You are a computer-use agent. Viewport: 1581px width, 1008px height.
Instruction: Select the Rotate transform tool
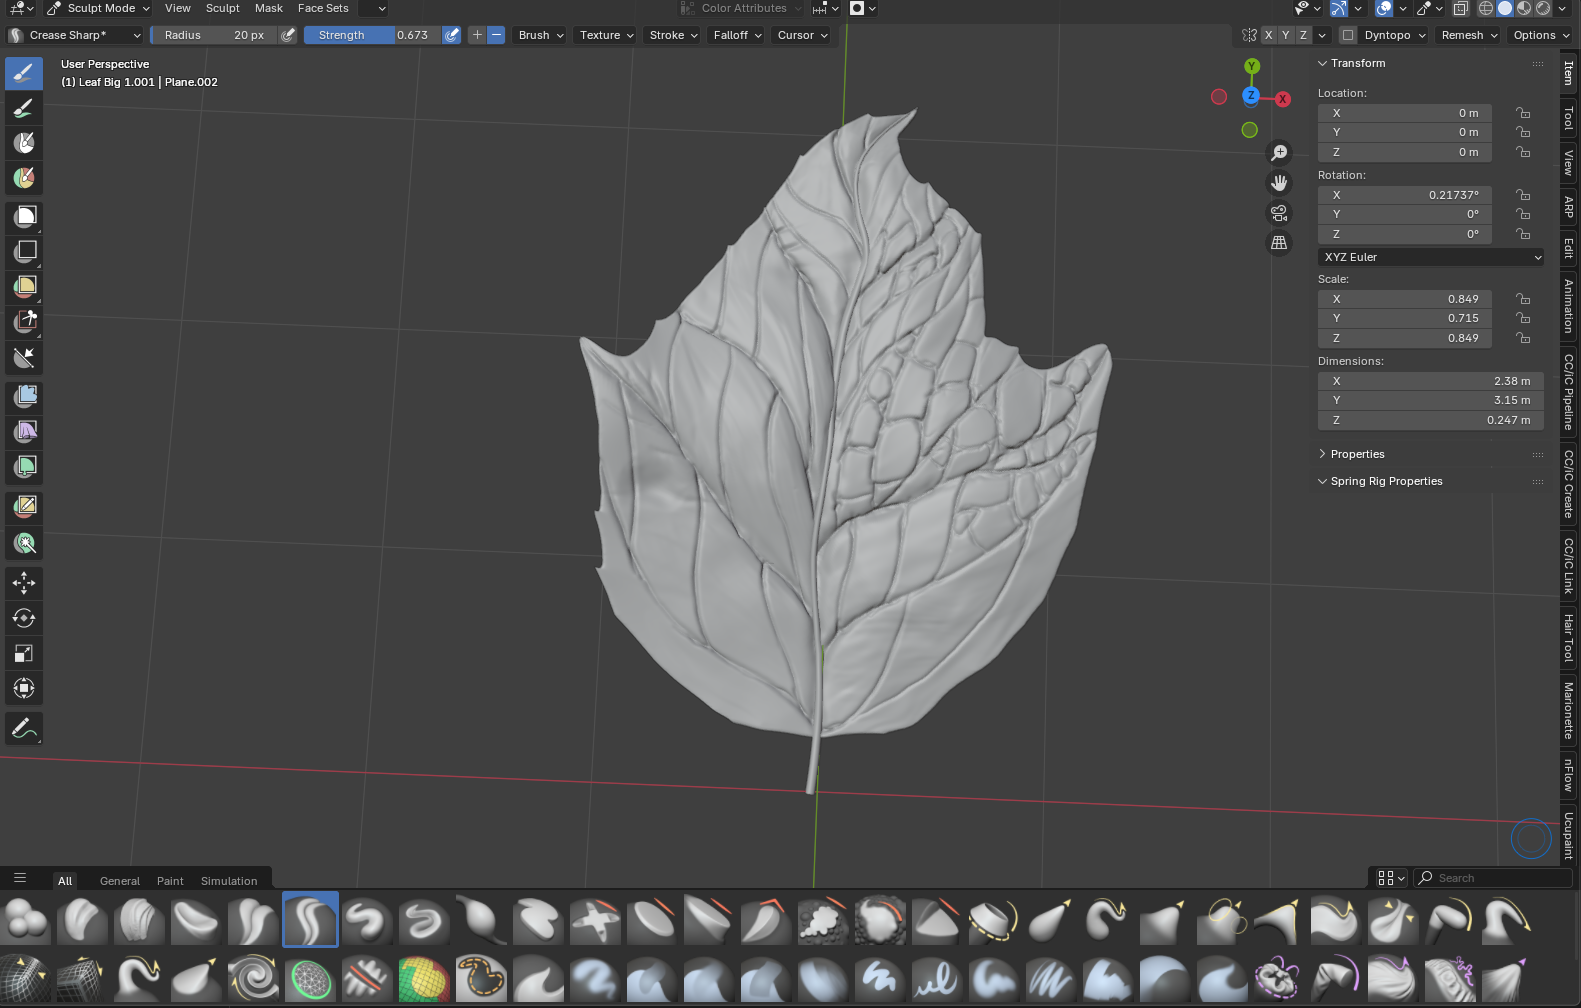[24, 618]
